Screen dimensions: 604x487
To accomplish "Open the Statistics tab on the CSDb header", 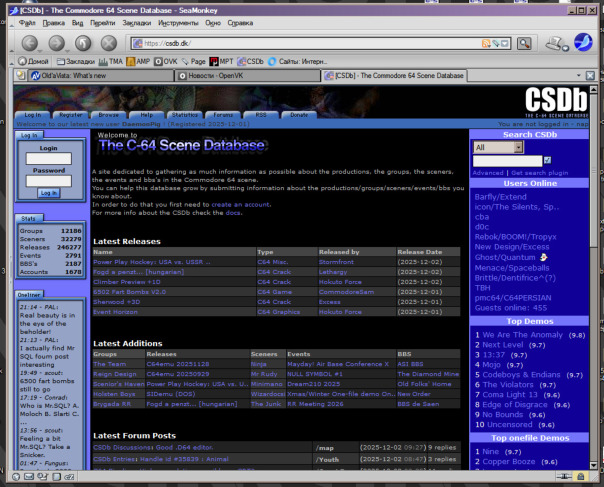I will click(x=185, y=115).
